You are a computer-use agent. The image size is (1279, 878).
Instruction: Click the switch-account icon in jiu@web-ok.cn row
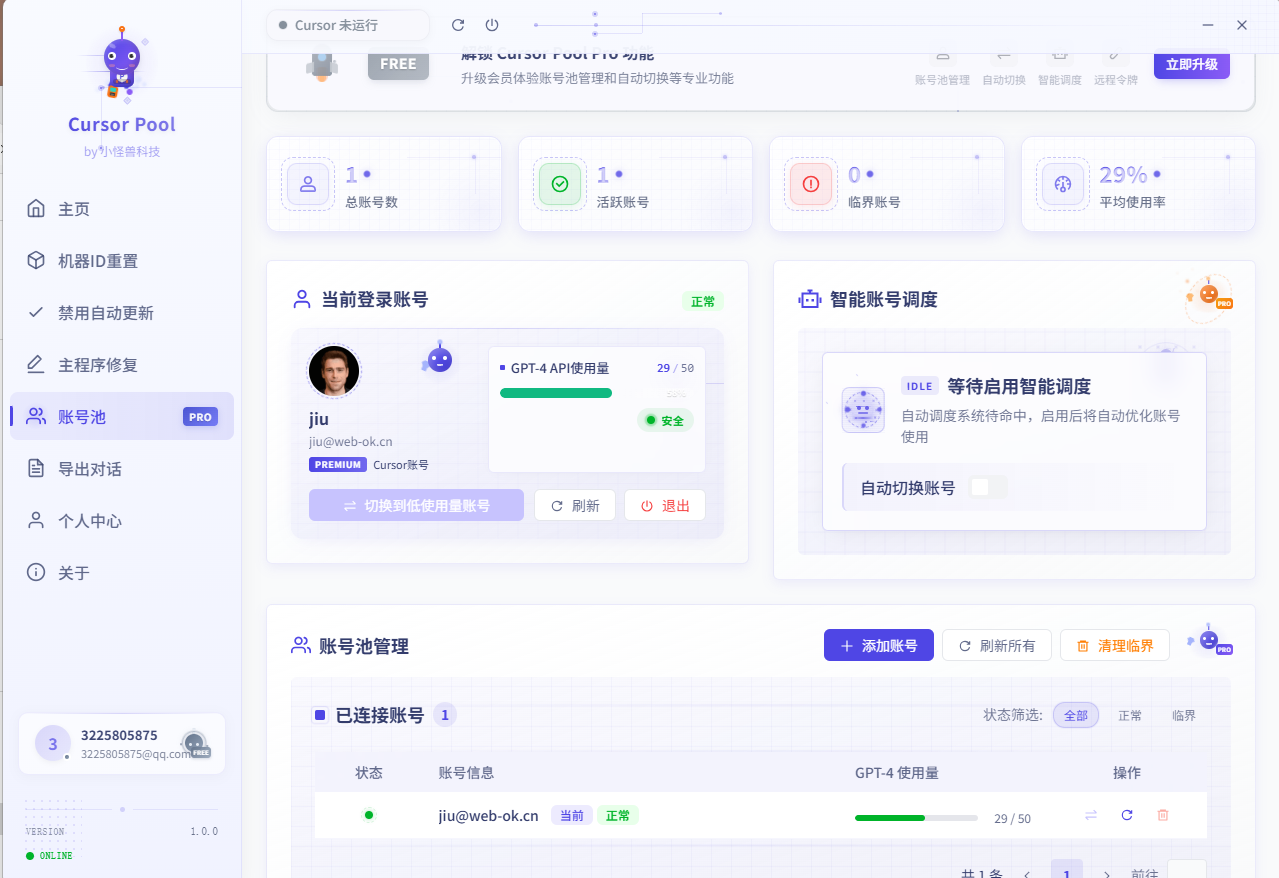point(1091,815)
